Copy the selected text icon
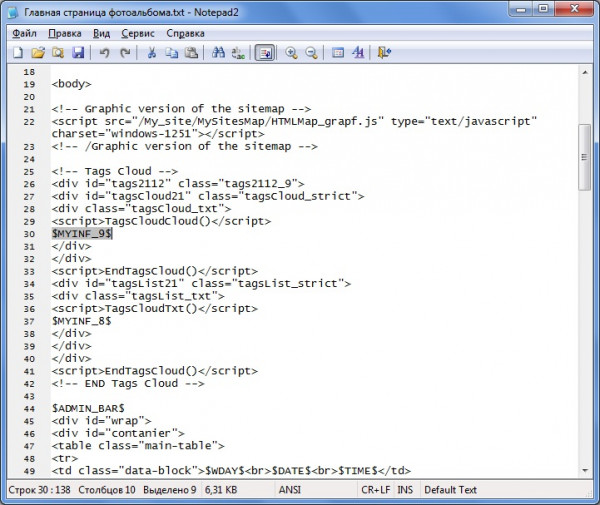The image size is (600, 505). pyautogui.click(x=171, y=52)
